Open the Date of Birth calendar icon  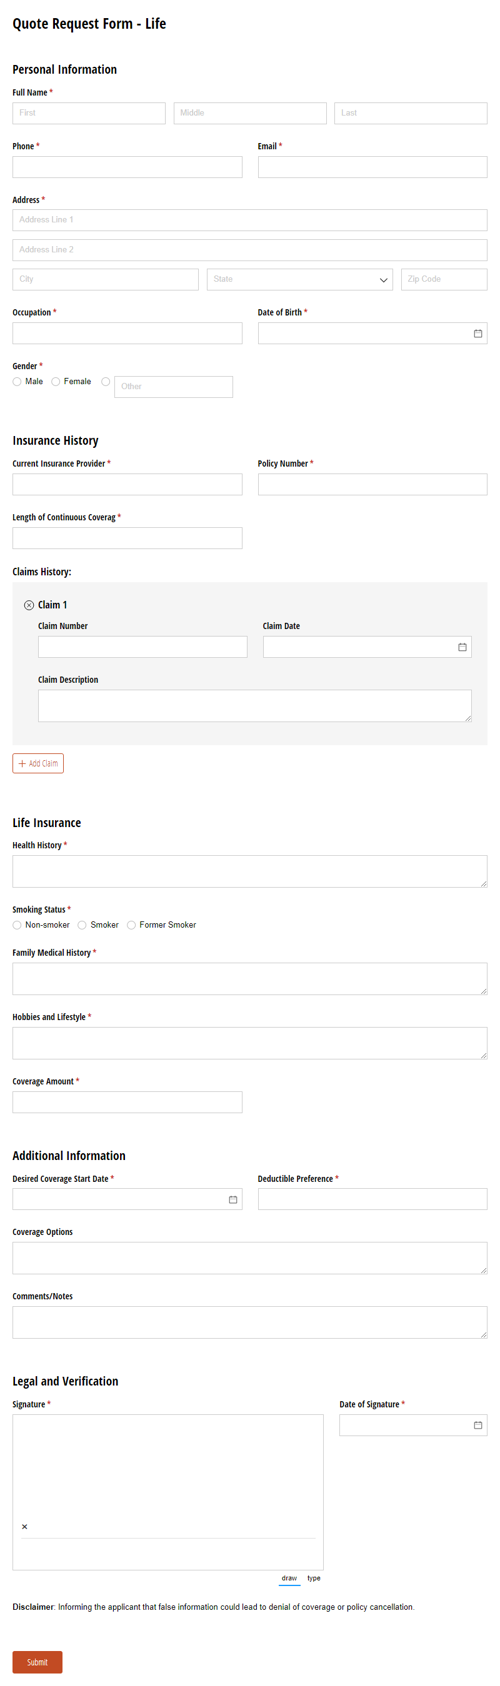pyautogui.click(x=478, y=333)
